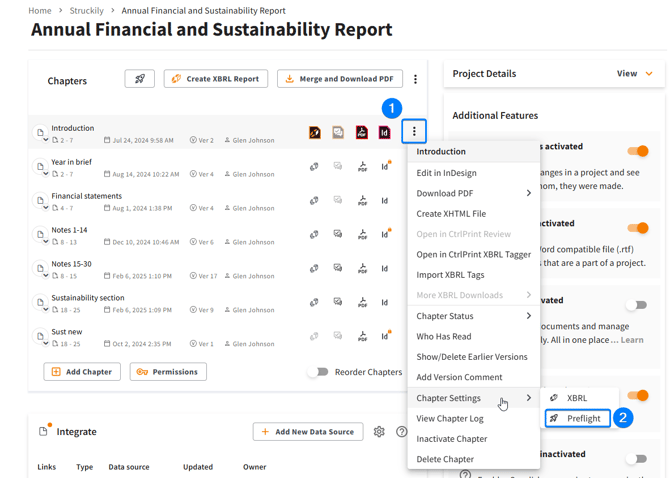Click the Create XBRL Report button
The image size is (670, 478).
216,79
